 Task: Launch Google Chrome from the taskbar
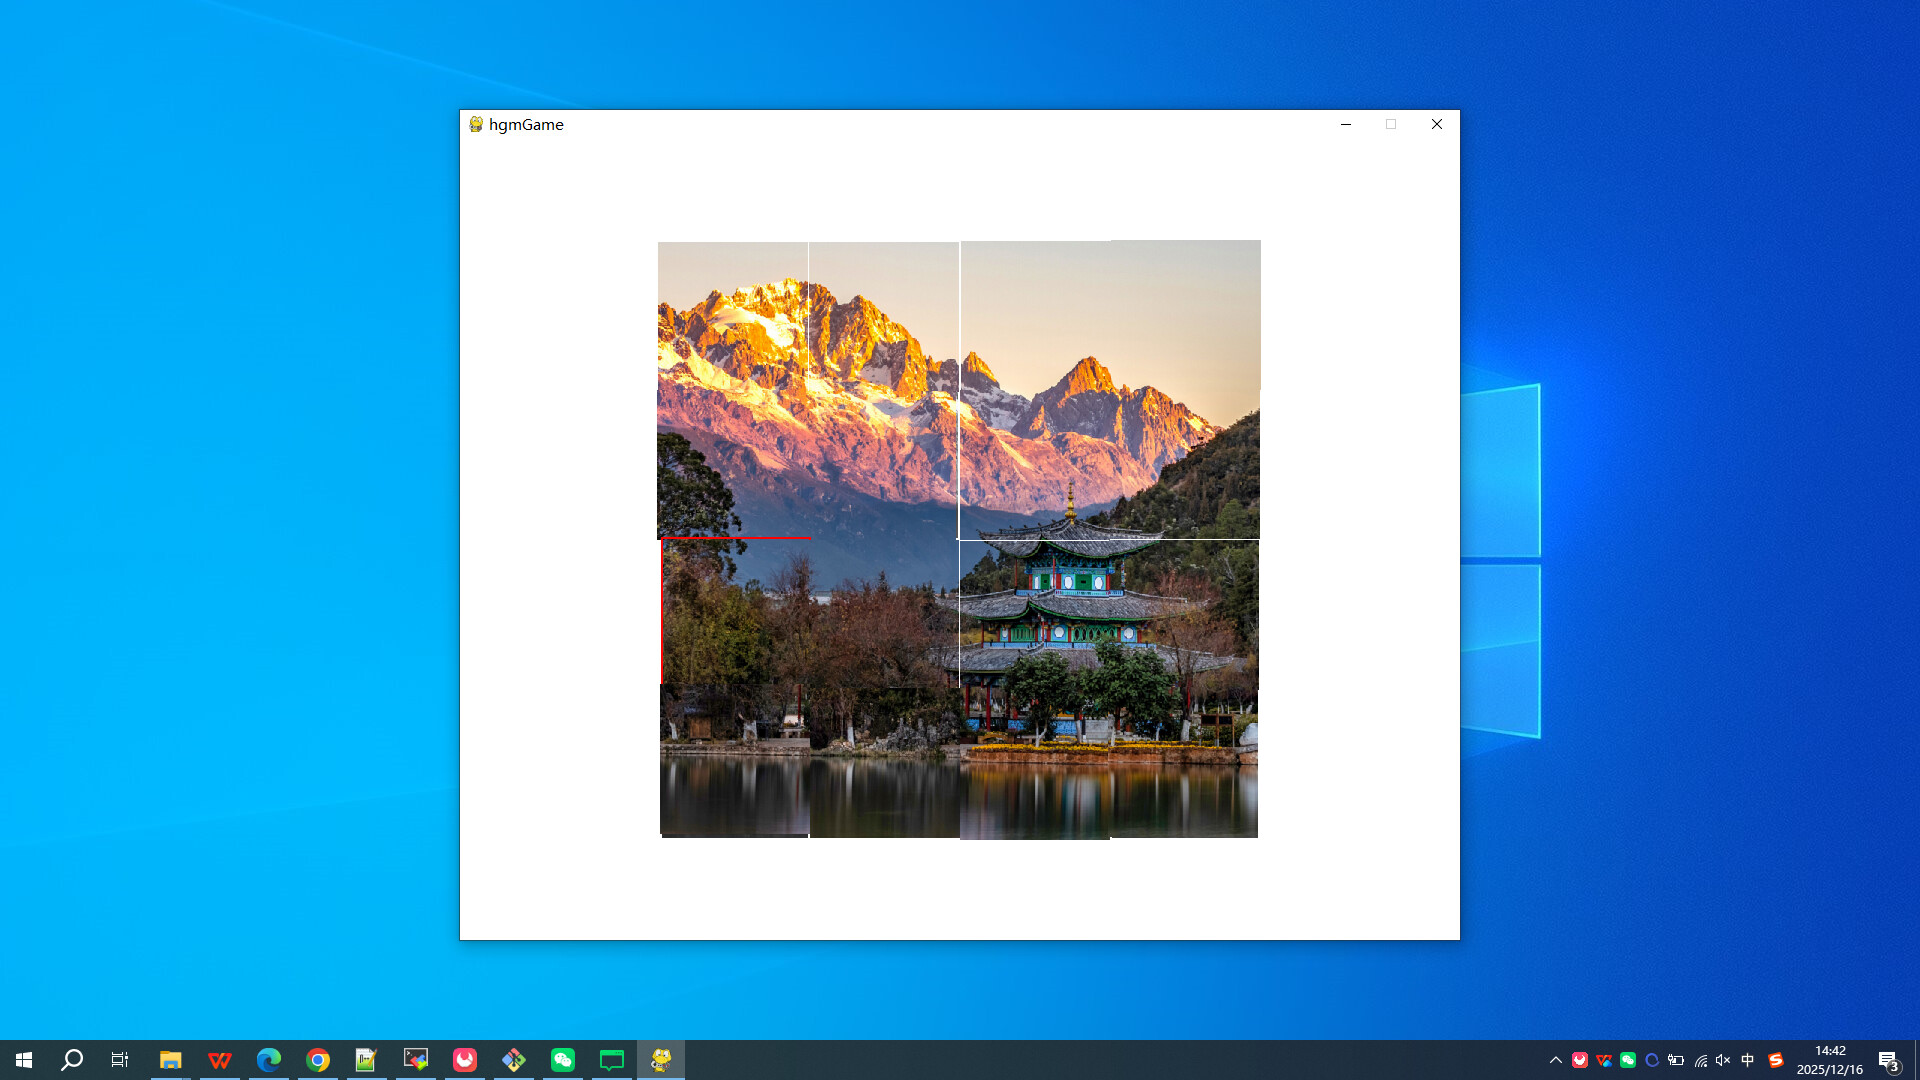coord(317,1059)
